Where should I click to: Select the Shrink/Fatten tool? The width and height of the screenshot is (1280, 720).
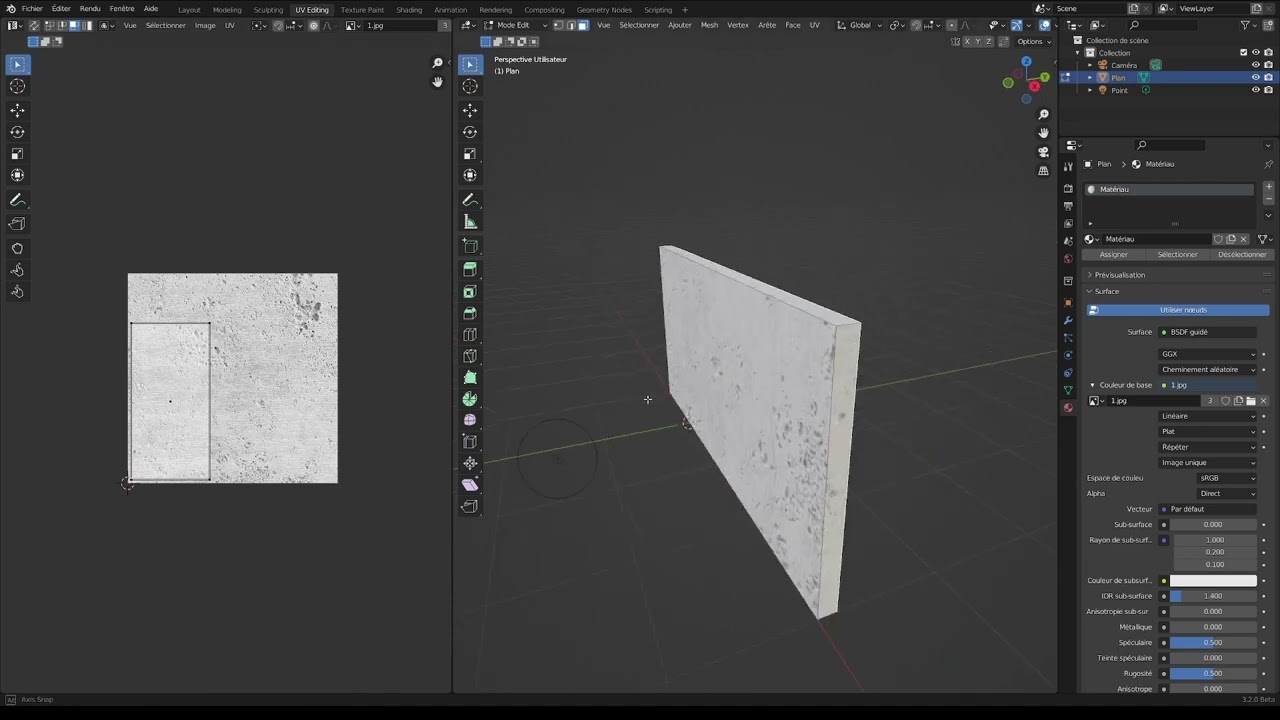tap(470, 463)
